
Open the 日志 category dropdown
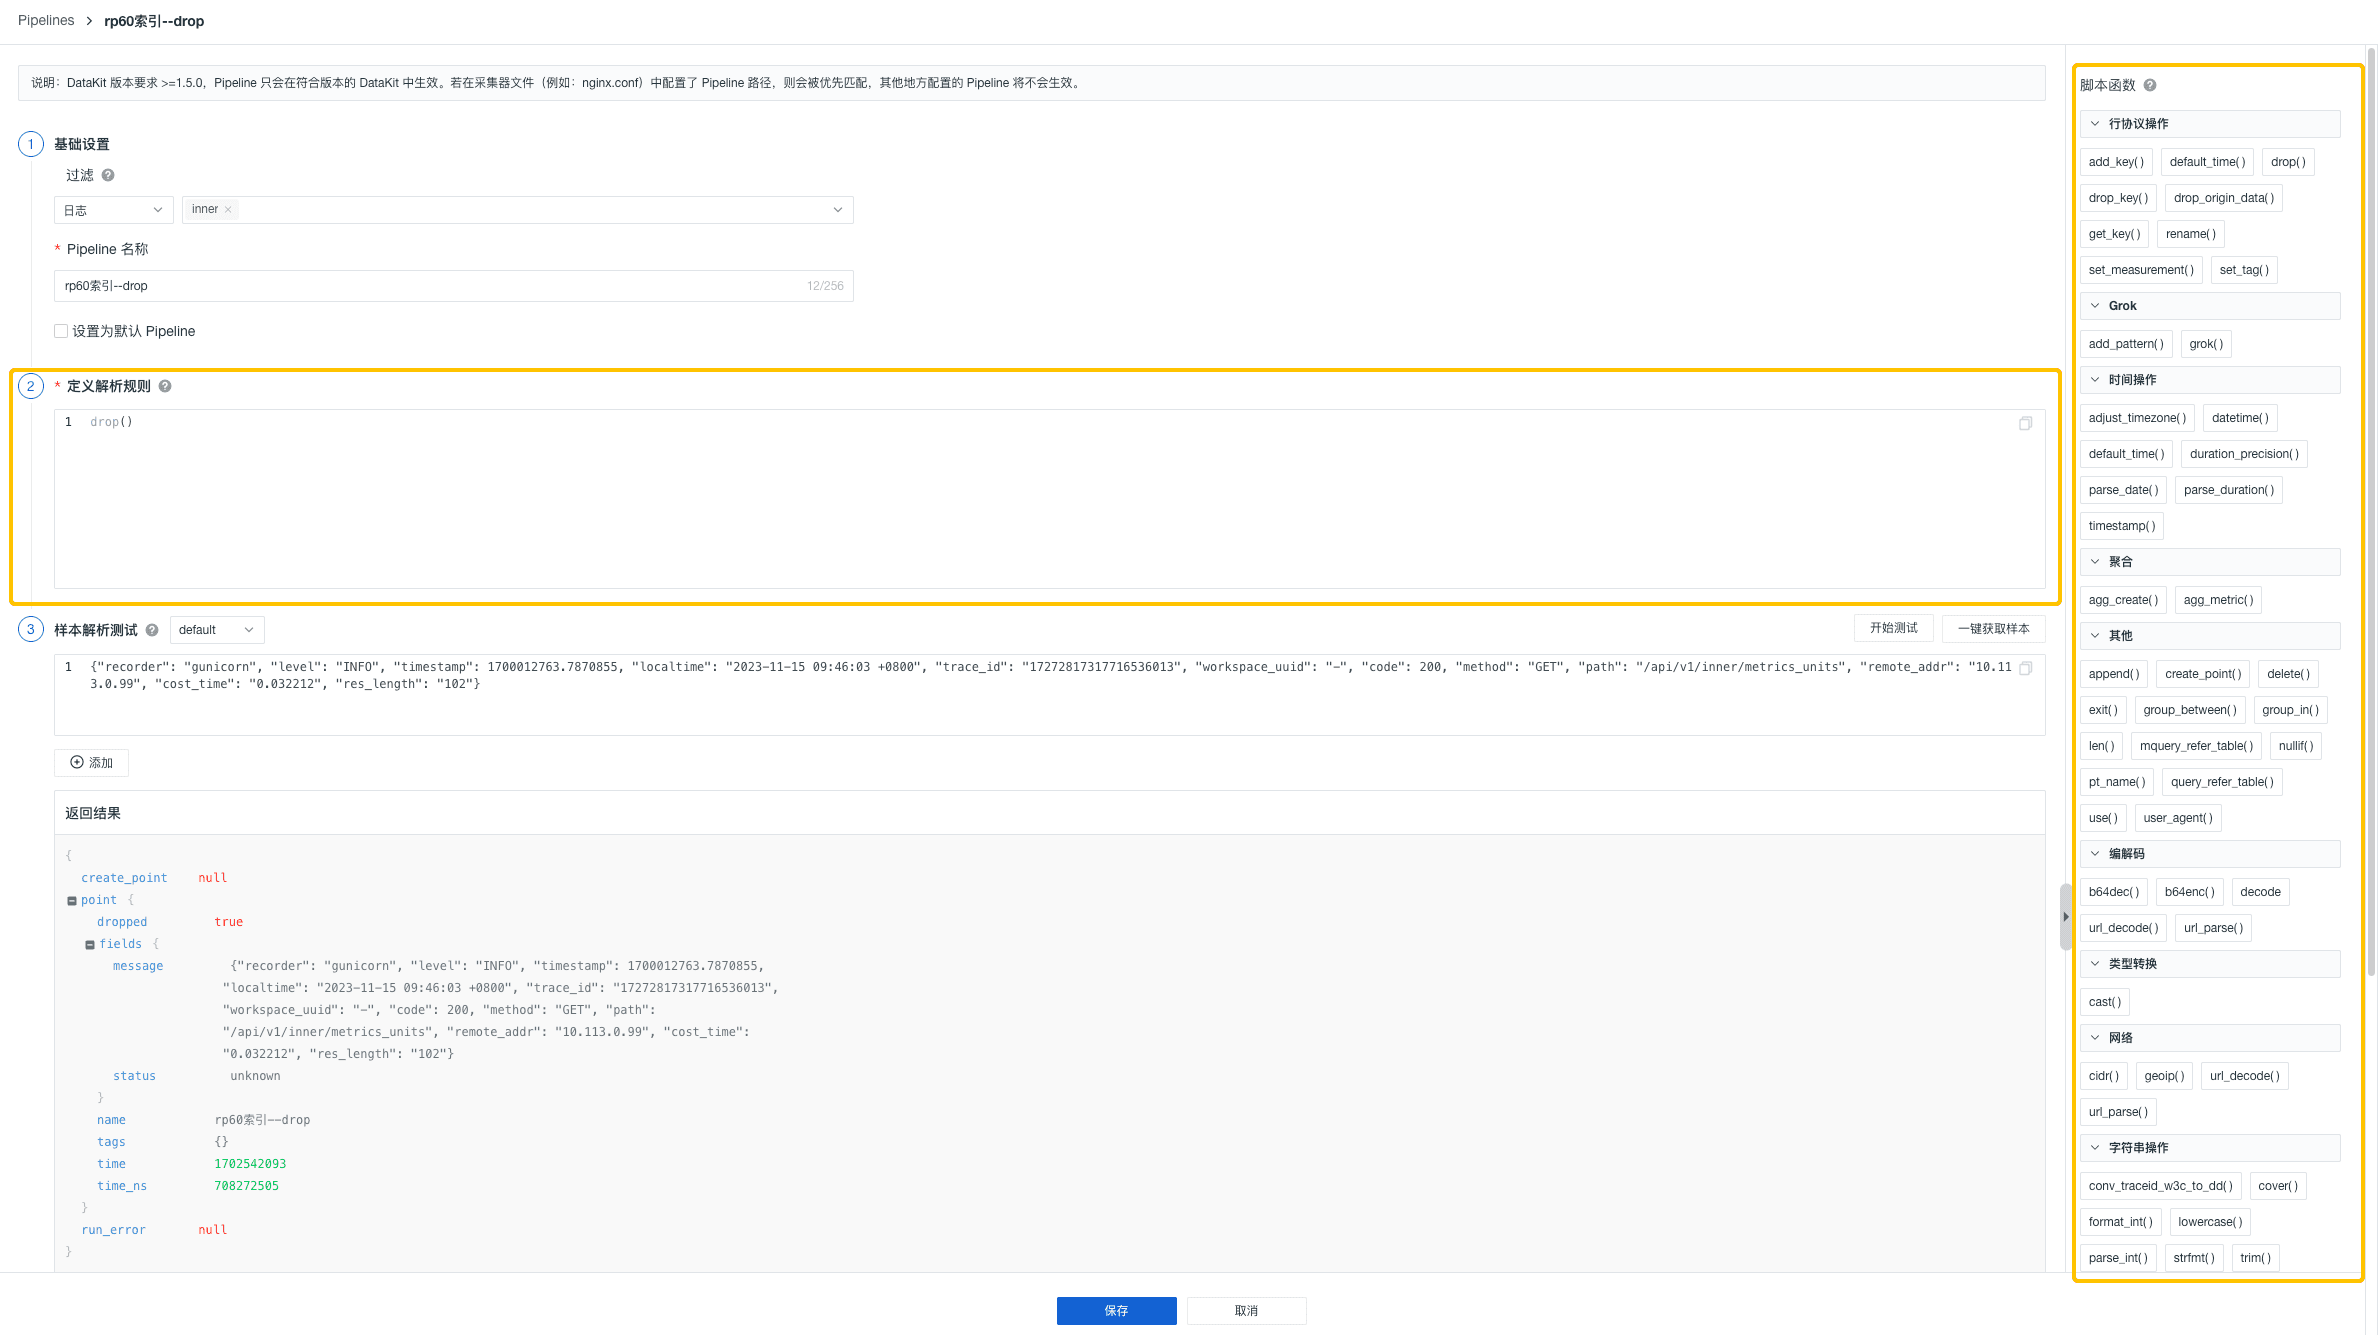[x=113, y=210]
